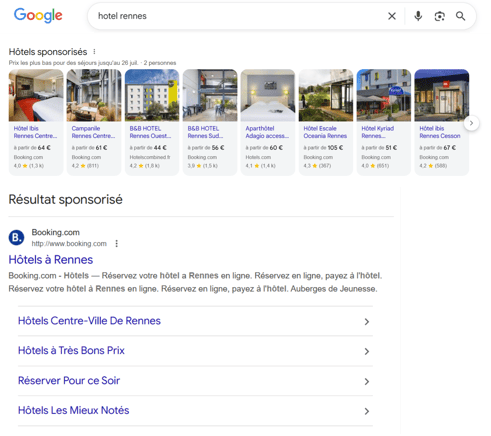This screenshot has width=491, height=436.
Task: Open Hôtel Ibis Rennes Cesson photo
Action: point(442,95)
